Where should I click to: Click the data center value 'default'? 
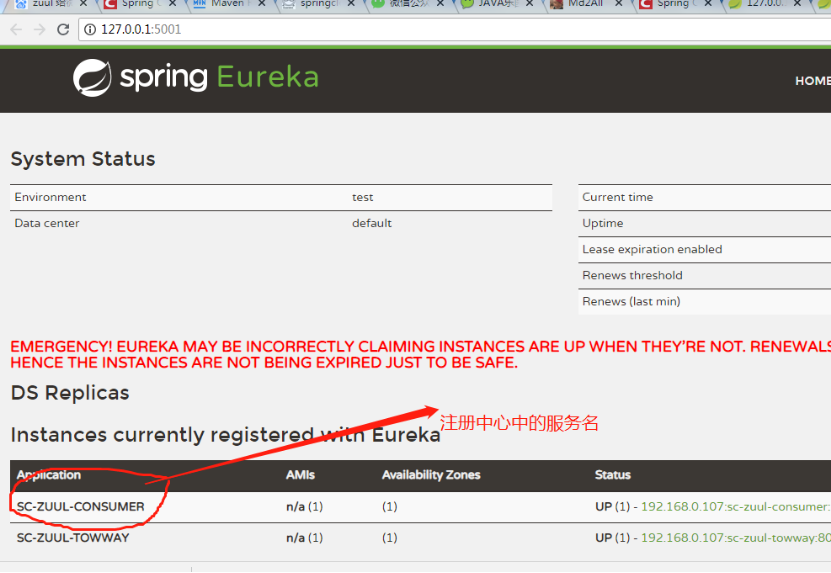(372, 223)
